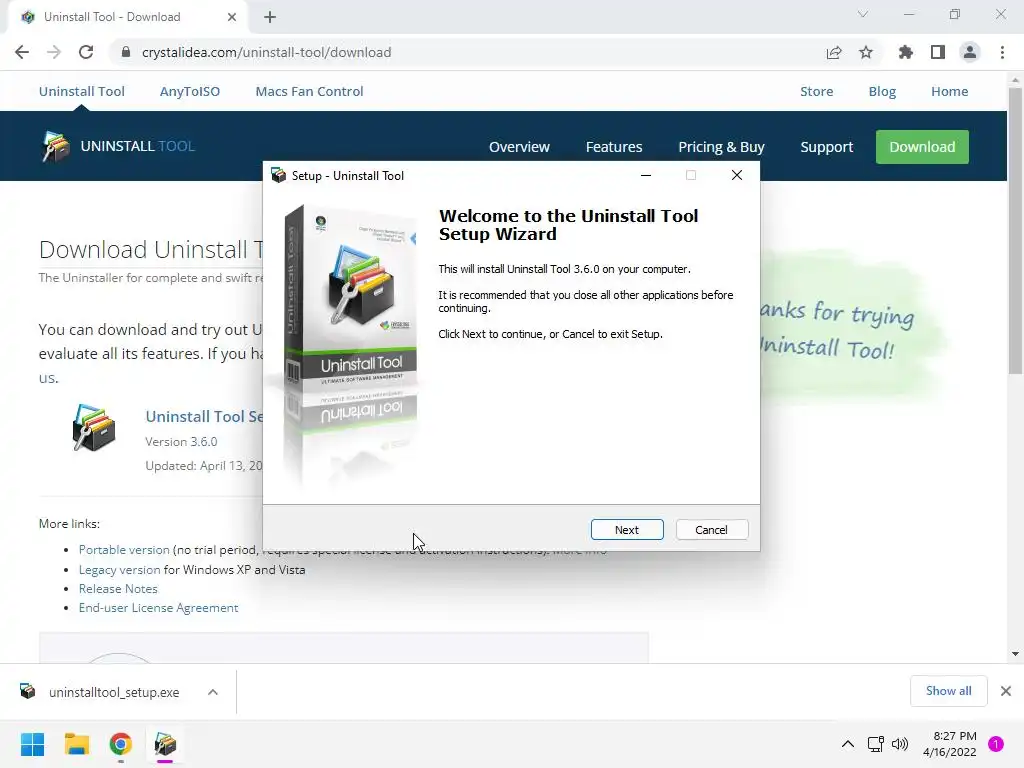Go back in the Chrome browser
The image size is (1024, 768).
(x=22, y=52)
